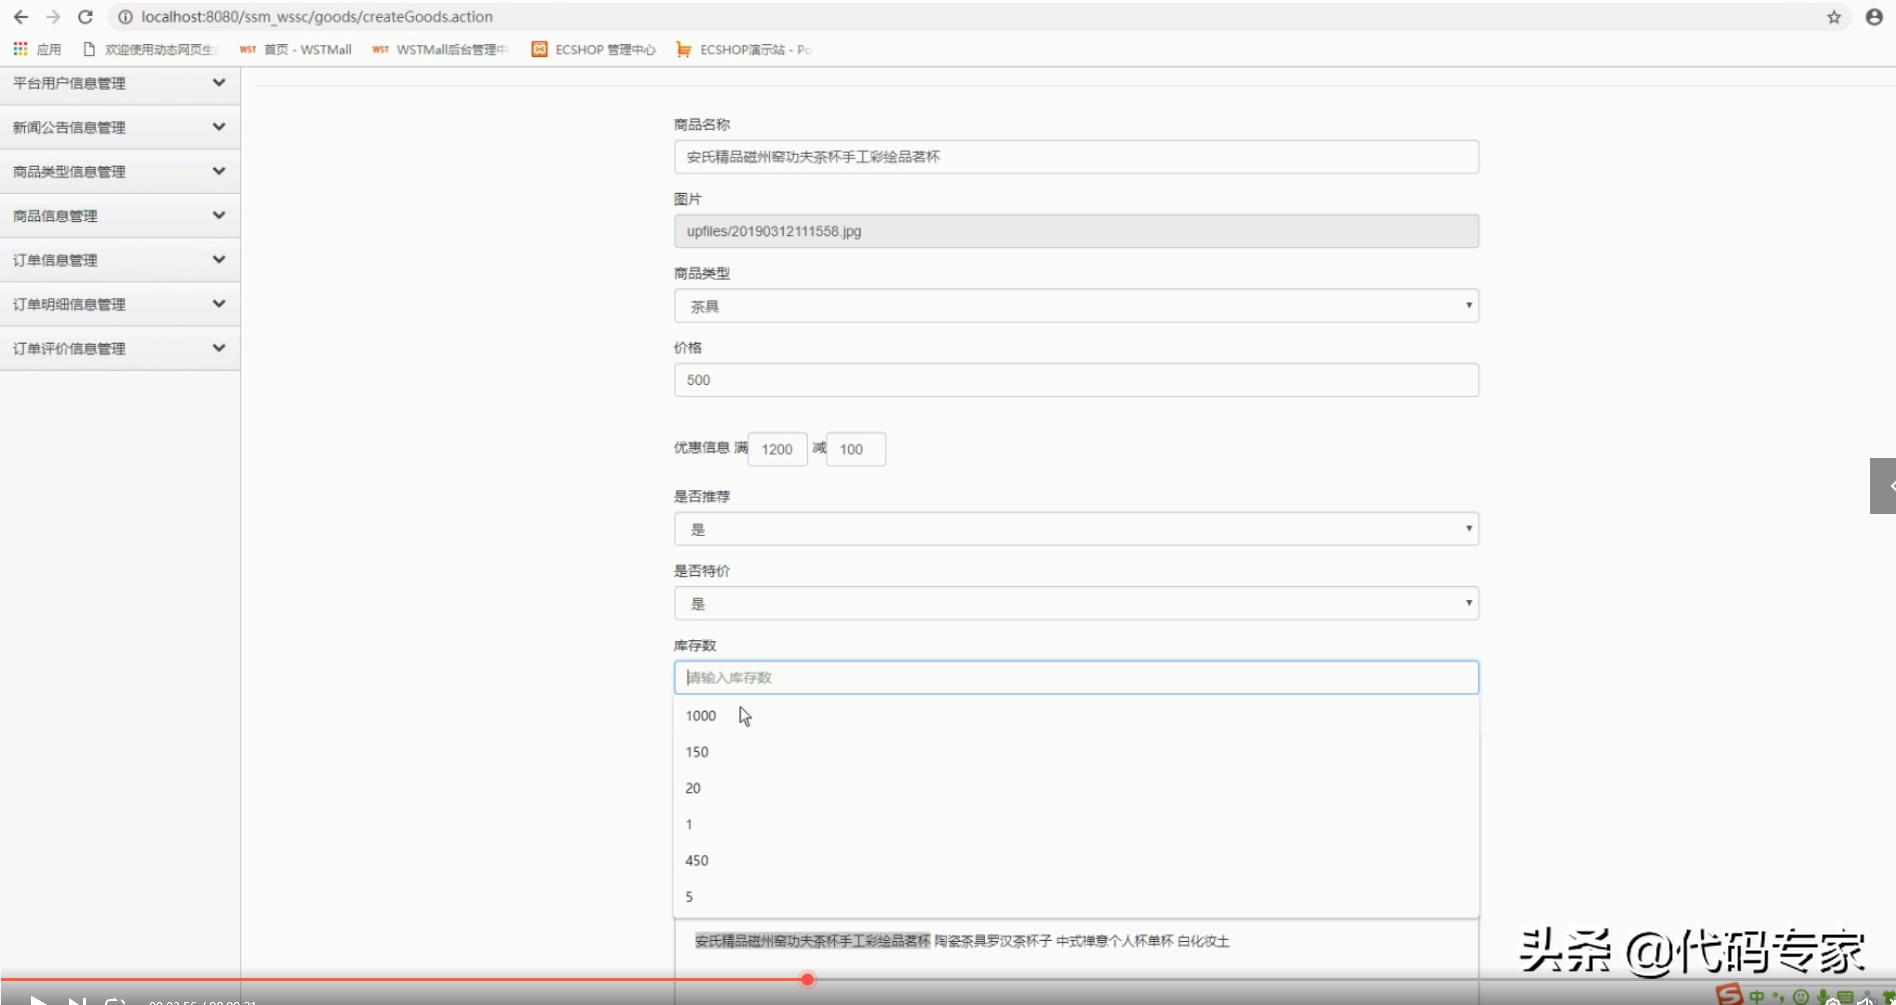Choose 450 from the stock suggestions
The width and height of the screenshot is (1896, 1005).
[1076, 860]
